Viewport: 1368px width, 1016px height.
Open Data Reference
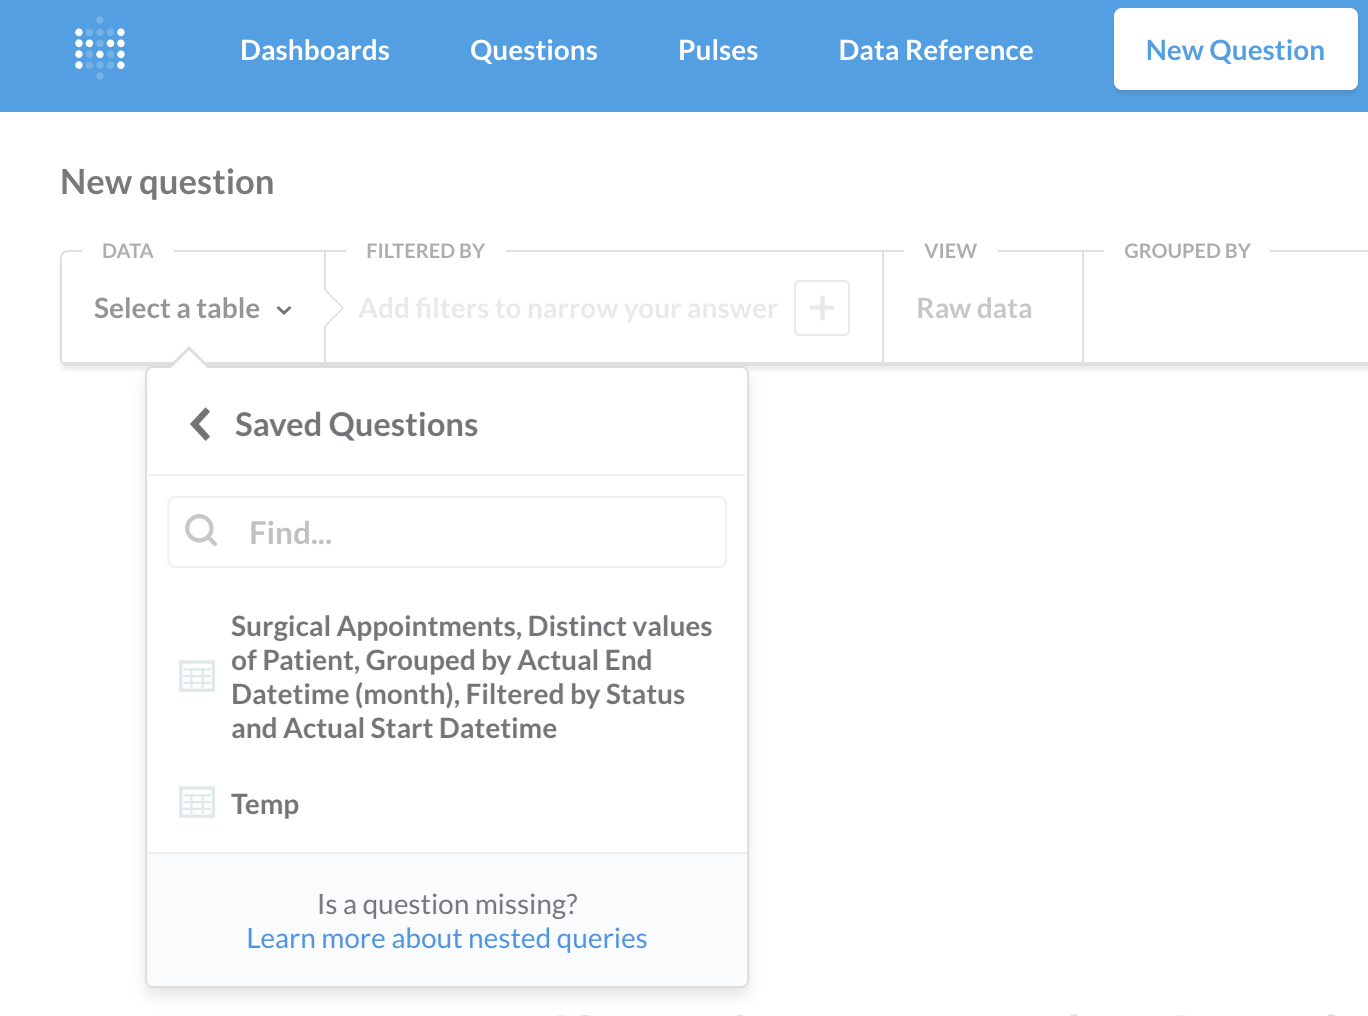(935, 50)
